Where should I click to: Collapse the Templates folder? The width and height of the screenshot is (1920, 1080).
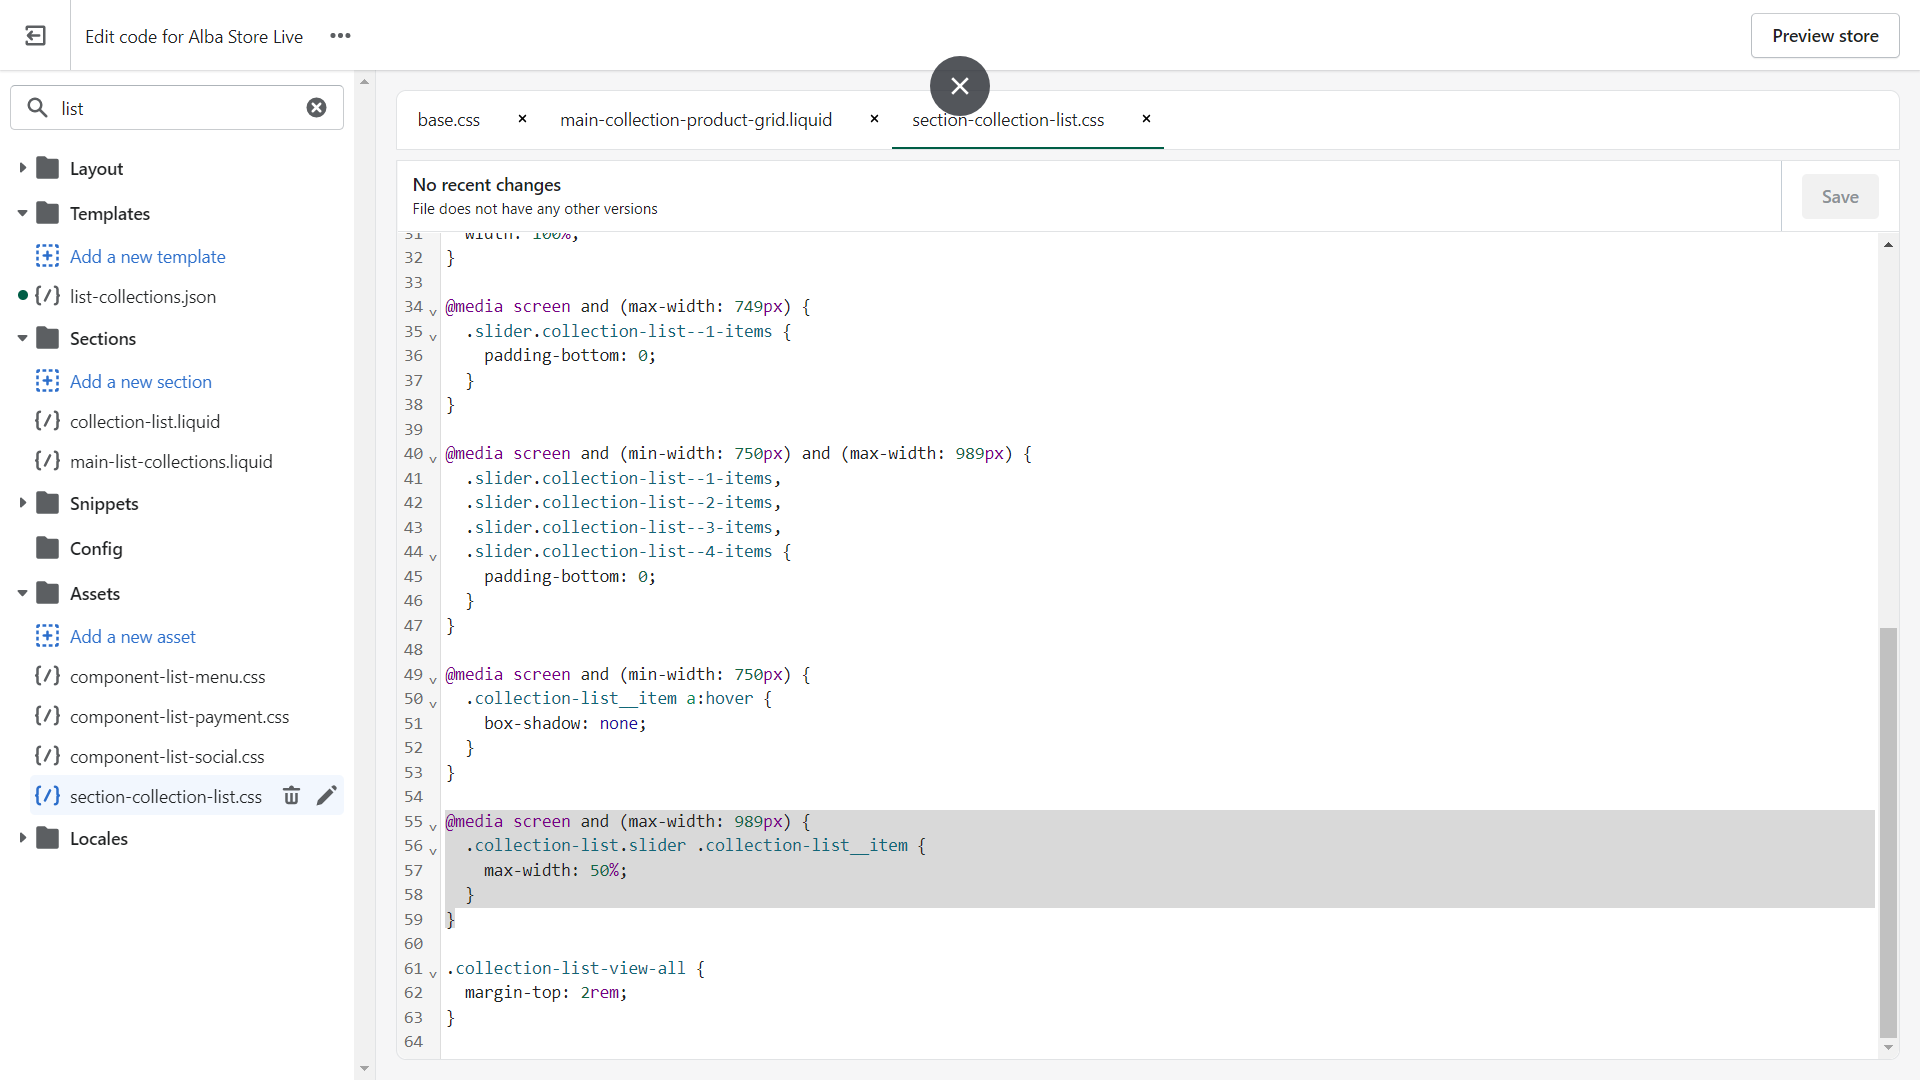[x=22, y=213]
